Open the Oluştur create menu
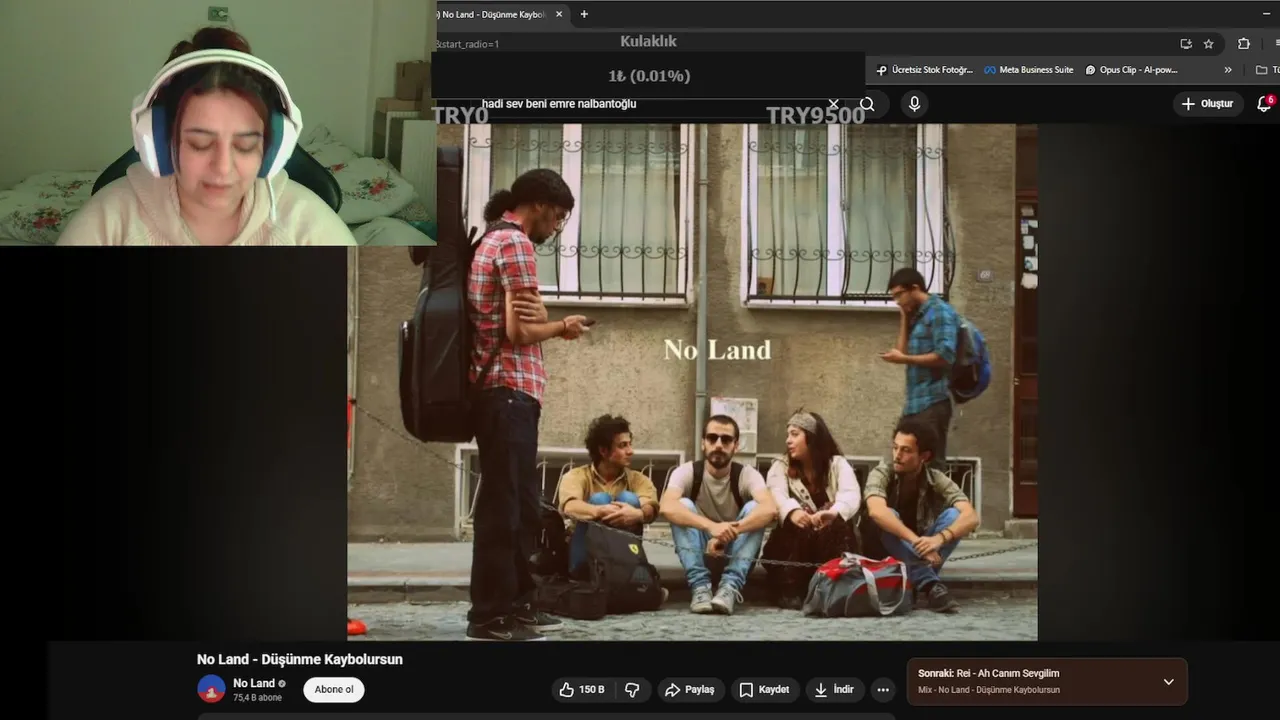This screenshot has width=1280, height=720. point(1207,104)
